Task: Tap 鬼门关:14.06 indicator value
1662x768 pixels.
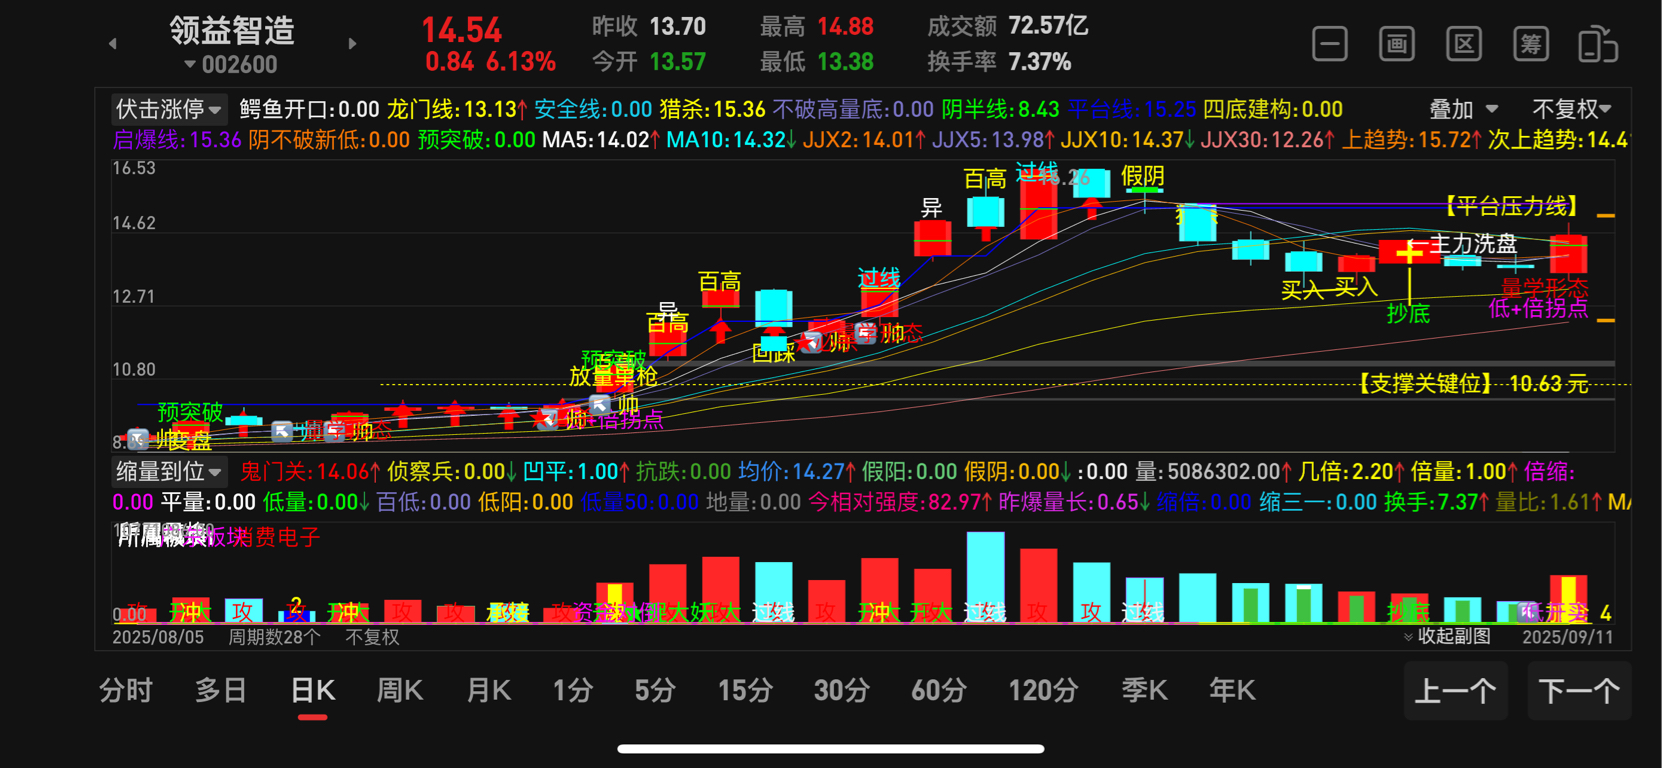Action: click(x=311, y=471)
